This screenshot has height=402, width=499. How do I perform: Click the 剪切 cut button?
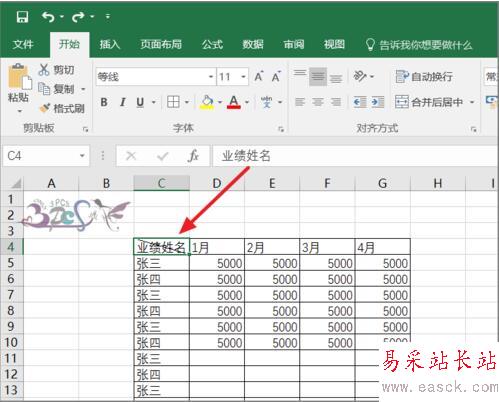click(57, 70)
